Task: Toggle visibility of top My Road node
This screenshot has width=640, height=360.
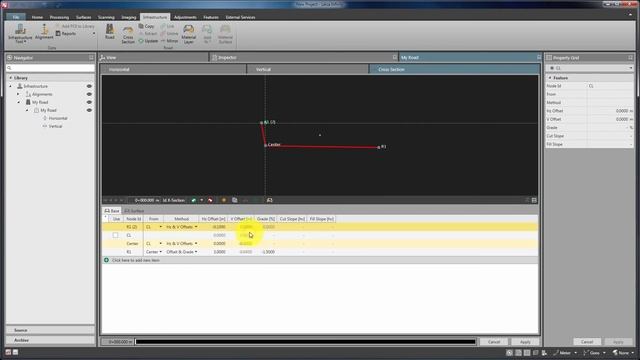Action: pos(89,102)
